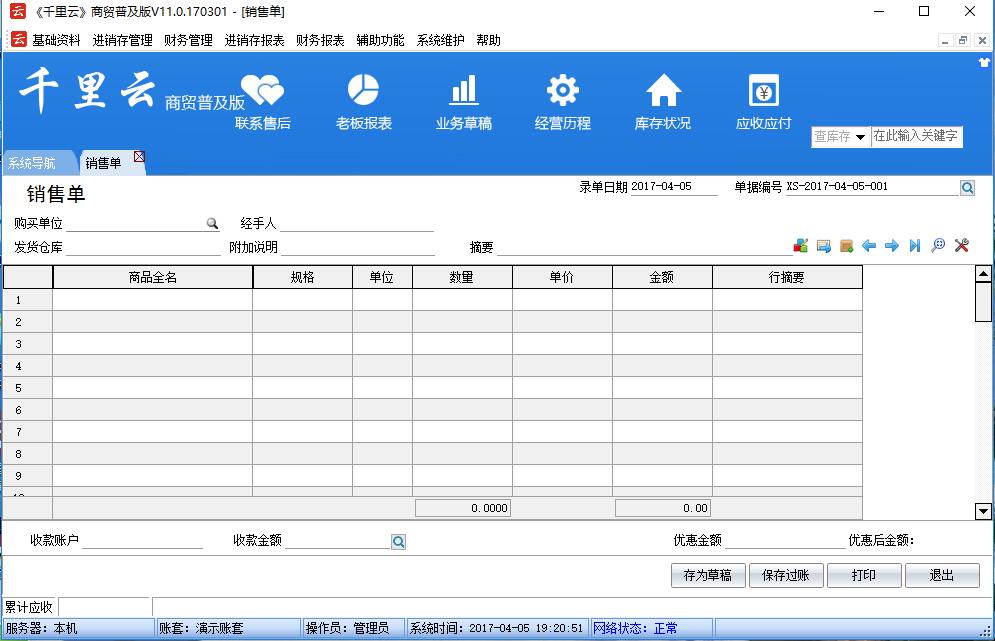Click the 金额 column header
Image resolution: width=995 pixels, height=641 pixels.
pos(662,277)
